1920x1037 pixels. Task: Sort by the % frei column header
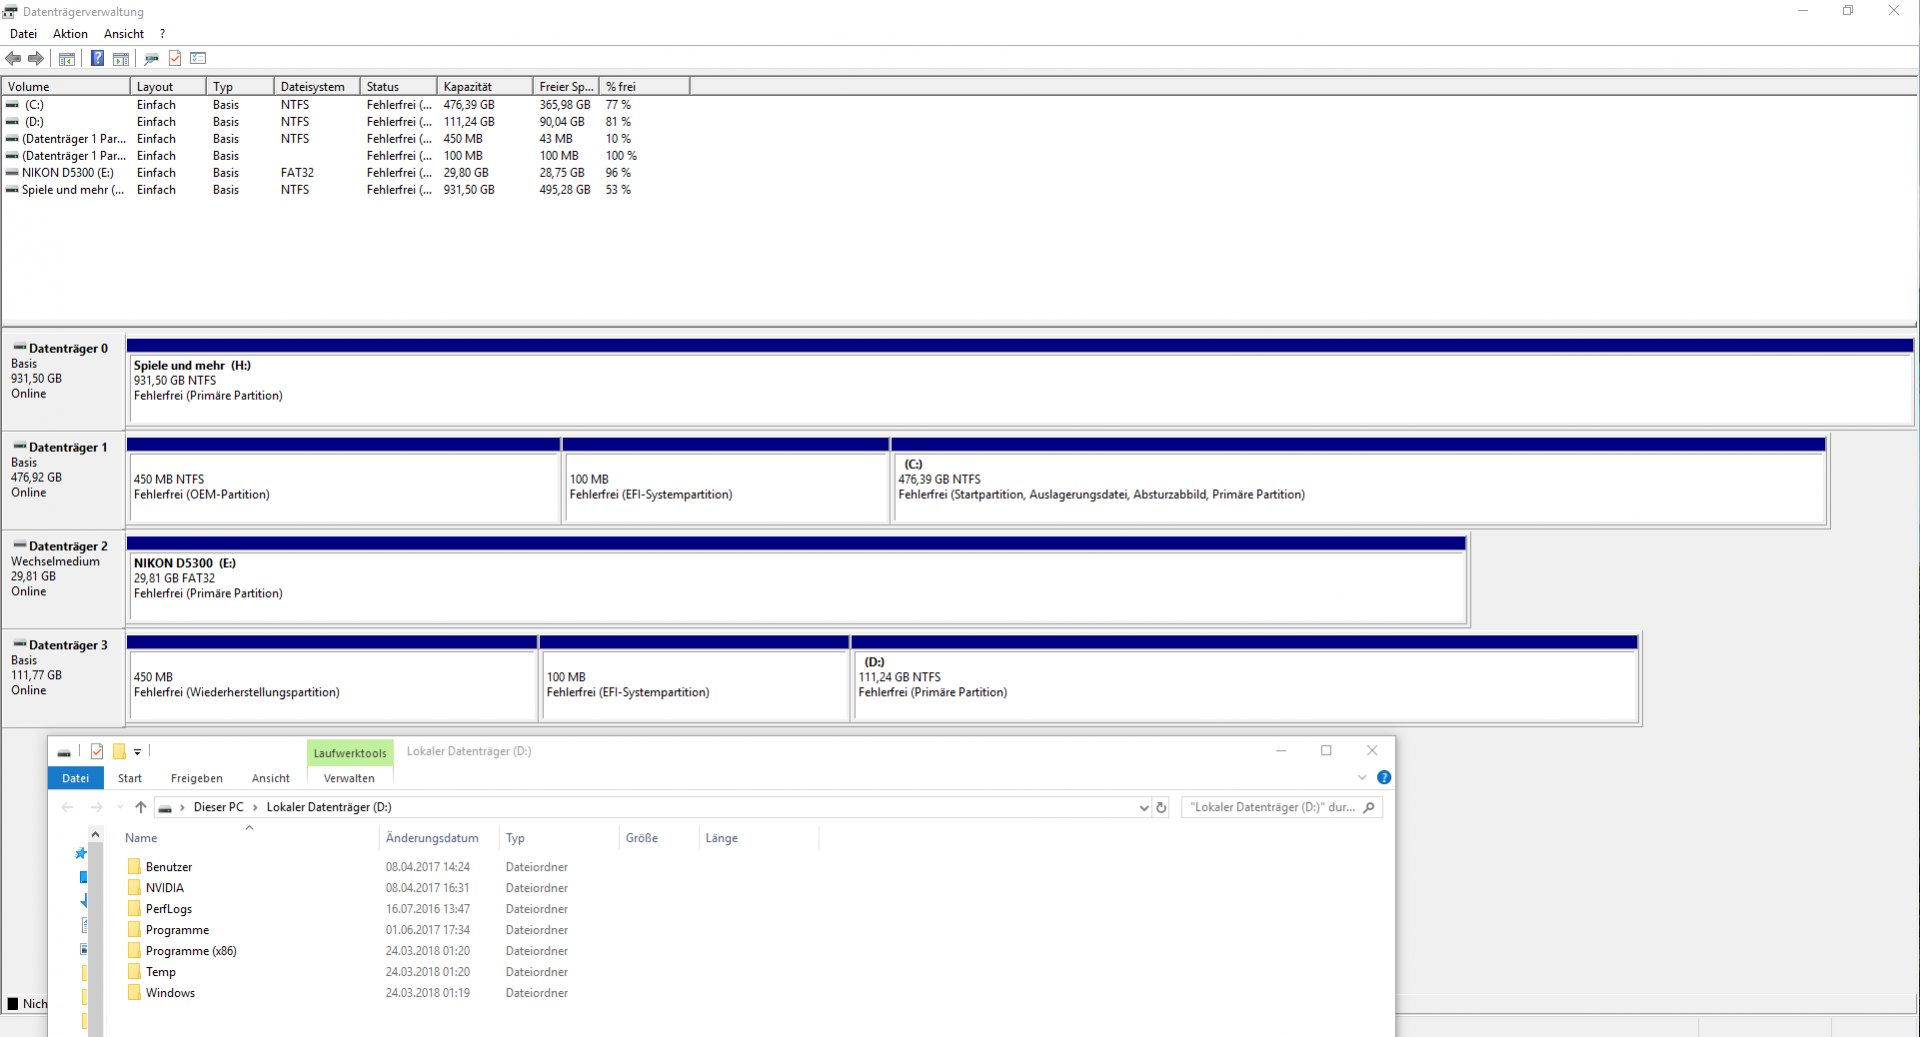(645, 87)
